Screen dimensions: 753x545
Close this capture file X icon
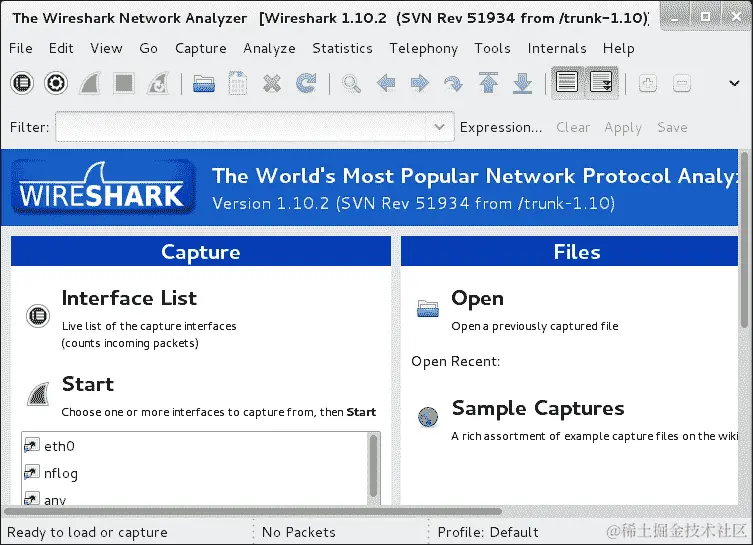pyautogui.click(x=272, y=84)
